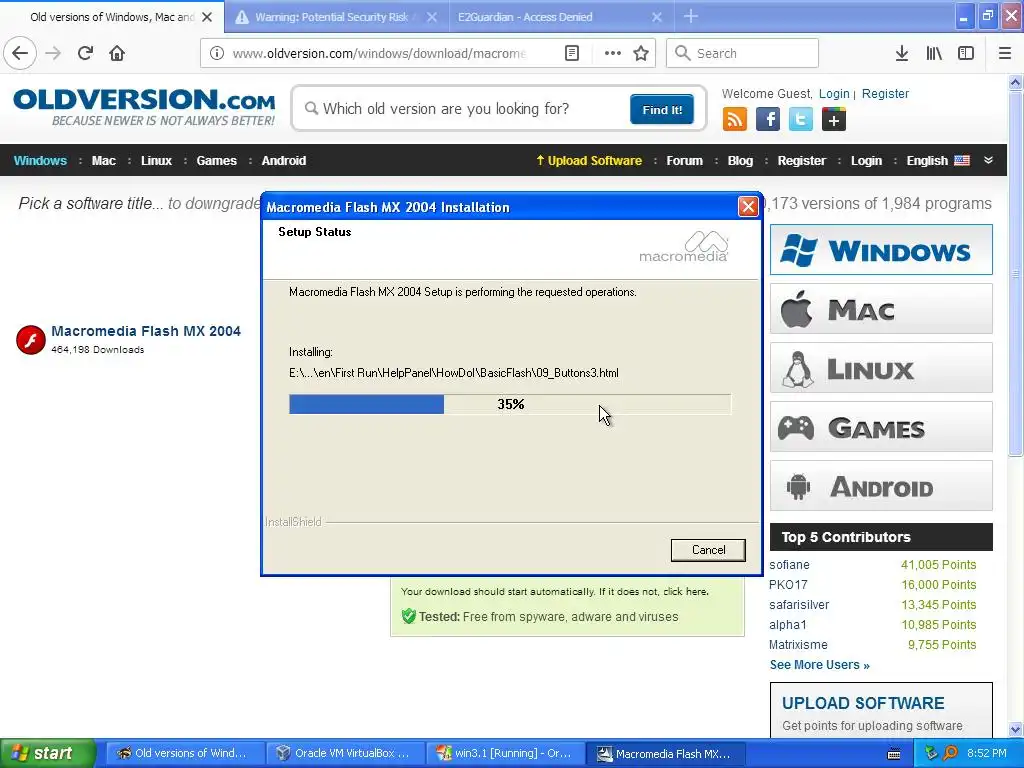Viewport: 1024px width, 768px height.
Task: Switch to E2Guardian - Access Denied tab
Action: 561,16
